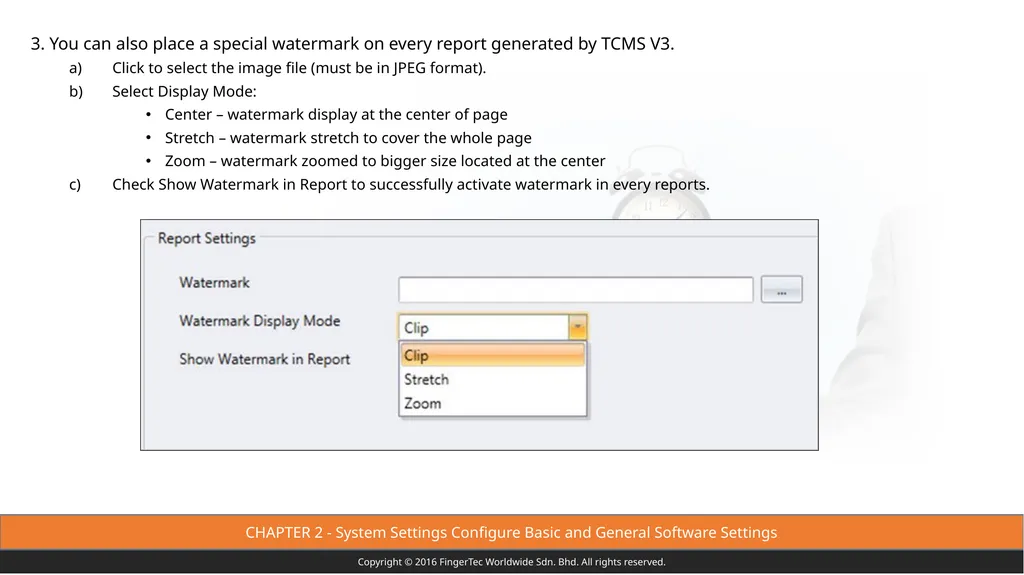Click the 'Zoom – watermark zoomed' bullet text
This screenshot has width=1024, height=575.
[x=385, y=161]
